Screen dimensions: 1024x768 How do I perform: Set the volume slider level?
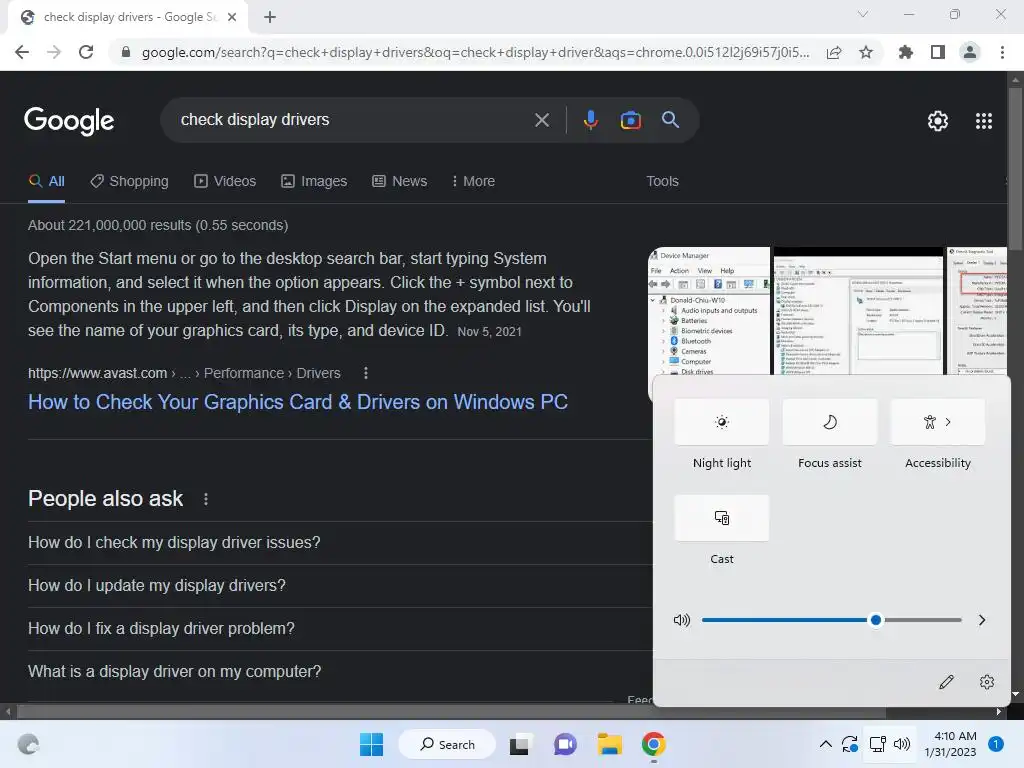tap(831, 620)
